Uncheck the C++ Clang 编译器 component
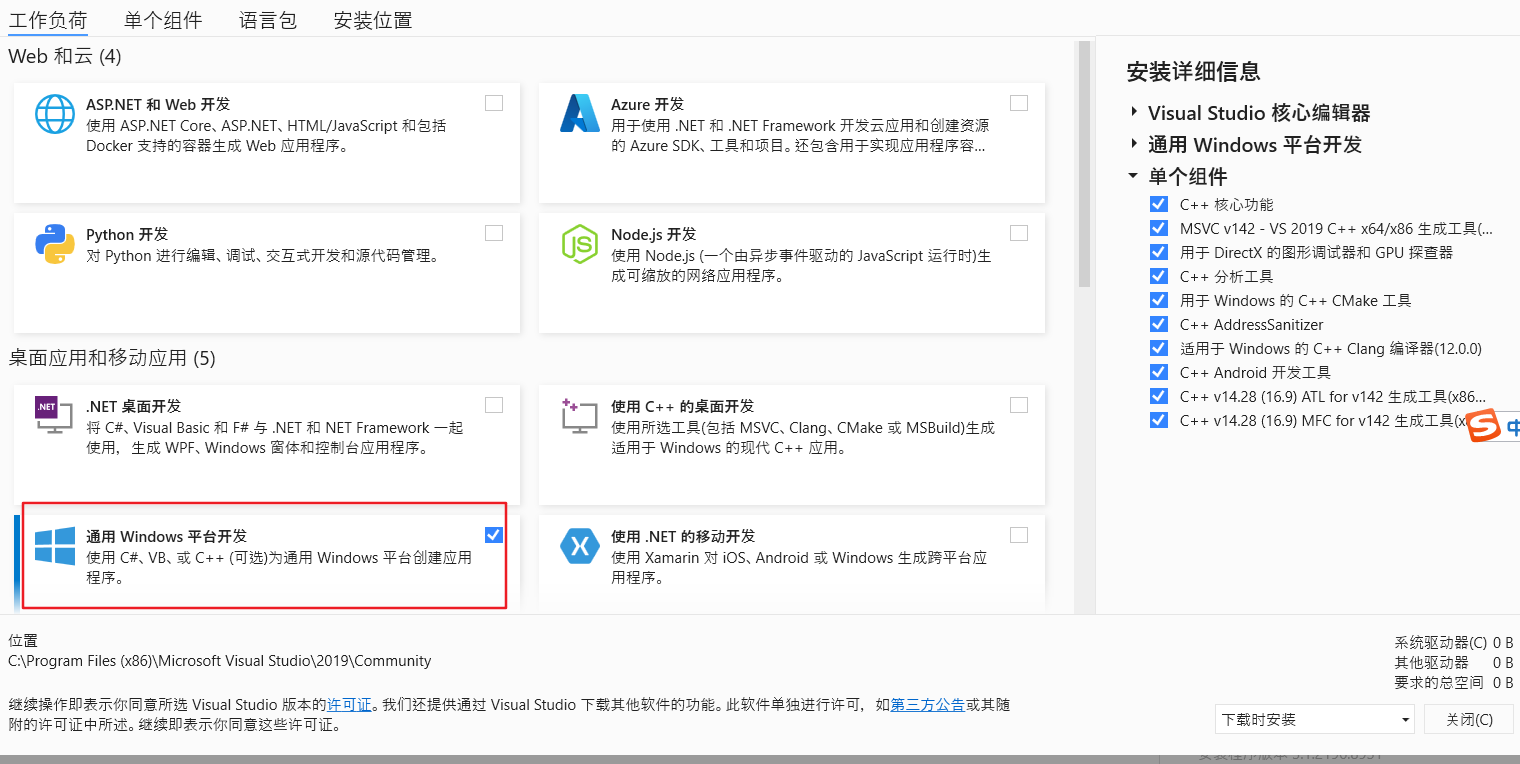 pos(1159,348)
